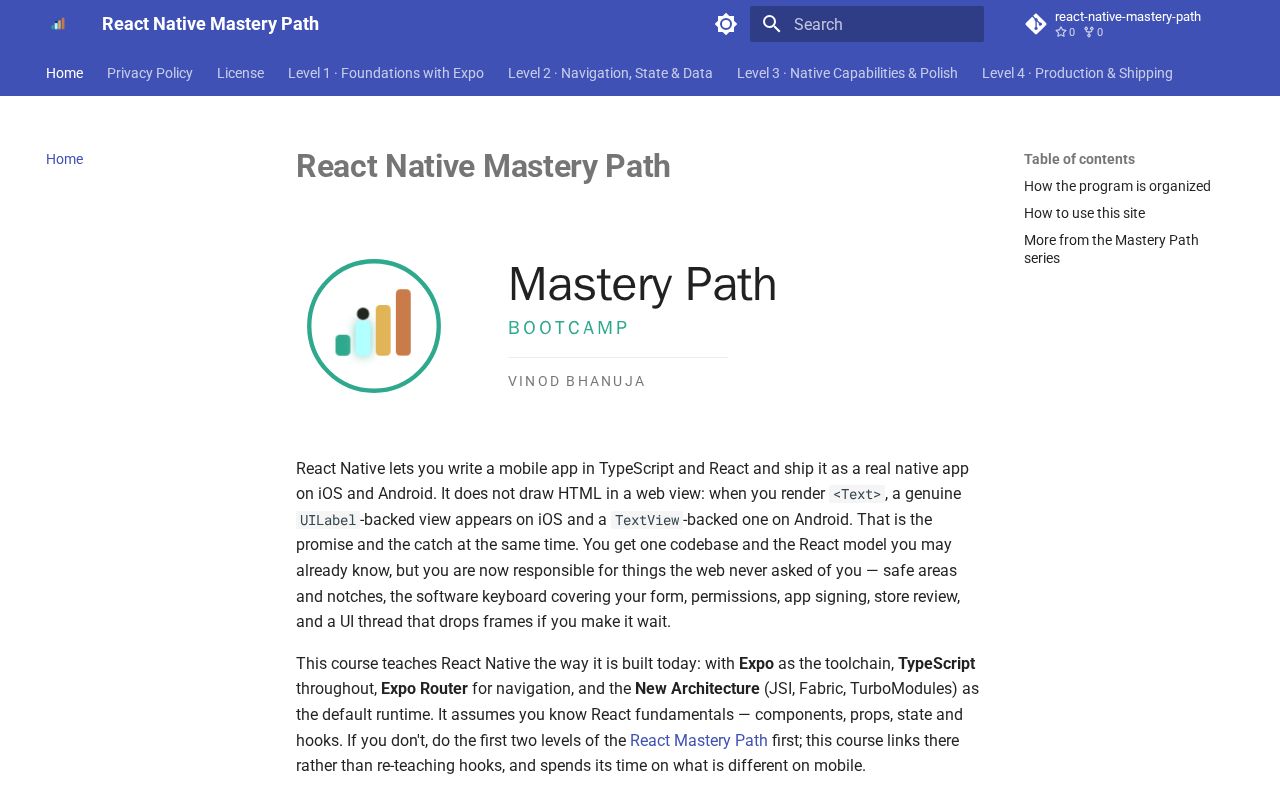1280x800 pixels.
Task: Open the Privacy Policy tab
Action: pos(150,73)
